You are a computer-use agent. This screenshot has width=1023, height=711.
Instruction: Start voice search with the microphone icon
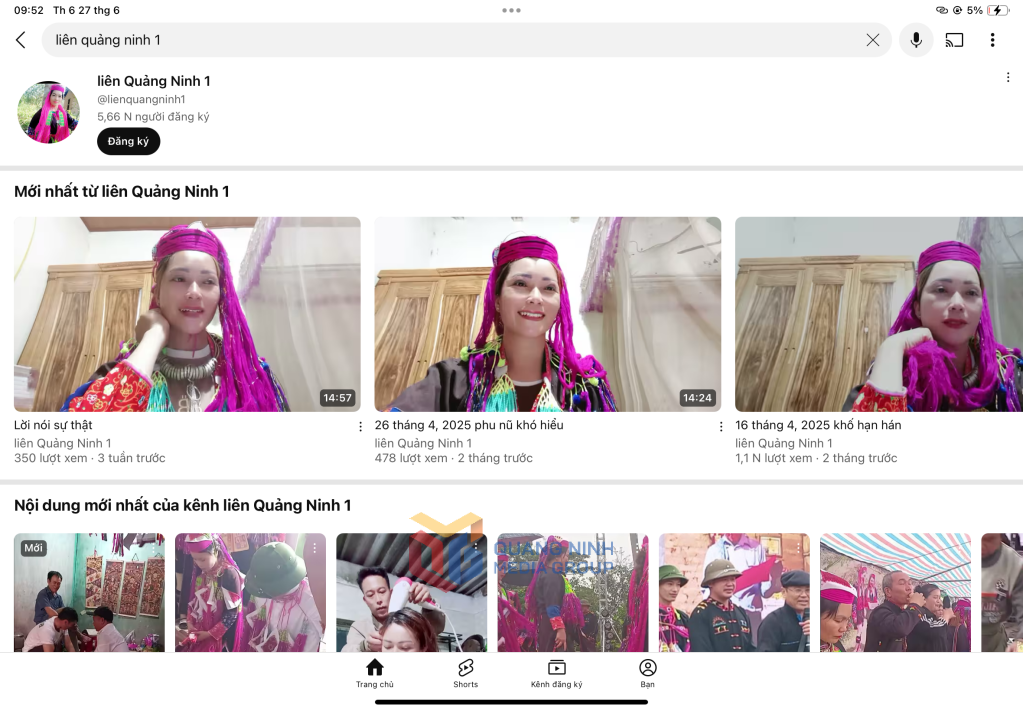pyautogui.click(x=915, y=40)
